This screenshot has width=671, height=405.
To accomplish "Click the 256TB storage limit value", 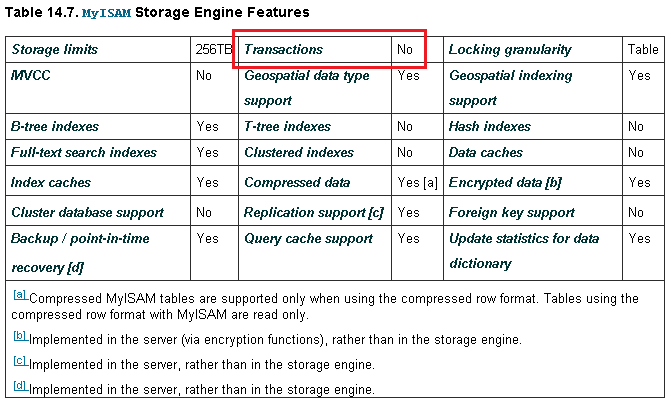I will click(x=214, y=50).
